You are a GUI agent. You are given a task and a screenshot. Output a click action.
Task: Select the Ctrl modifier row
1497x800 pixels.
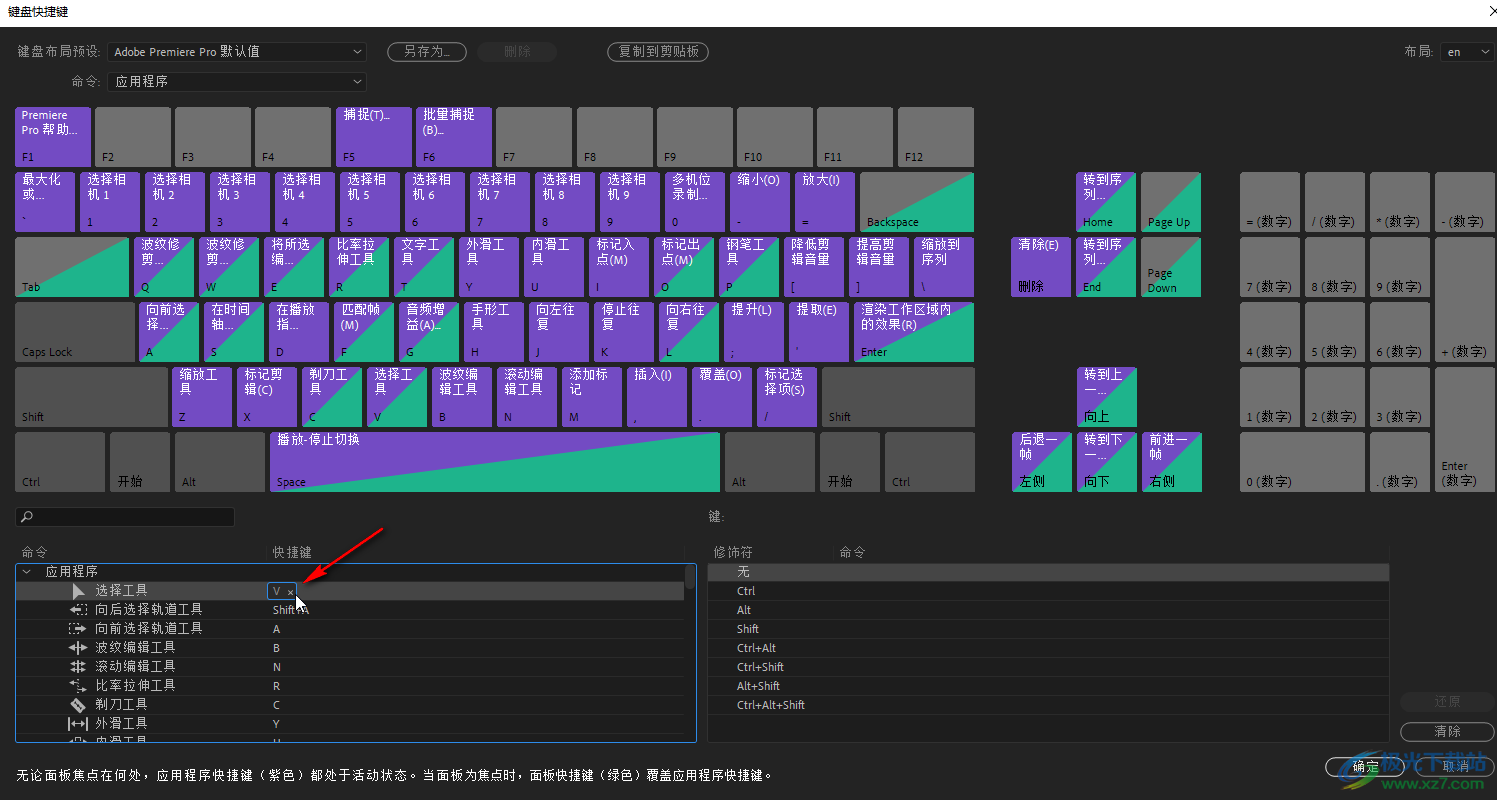(1048, 591)
